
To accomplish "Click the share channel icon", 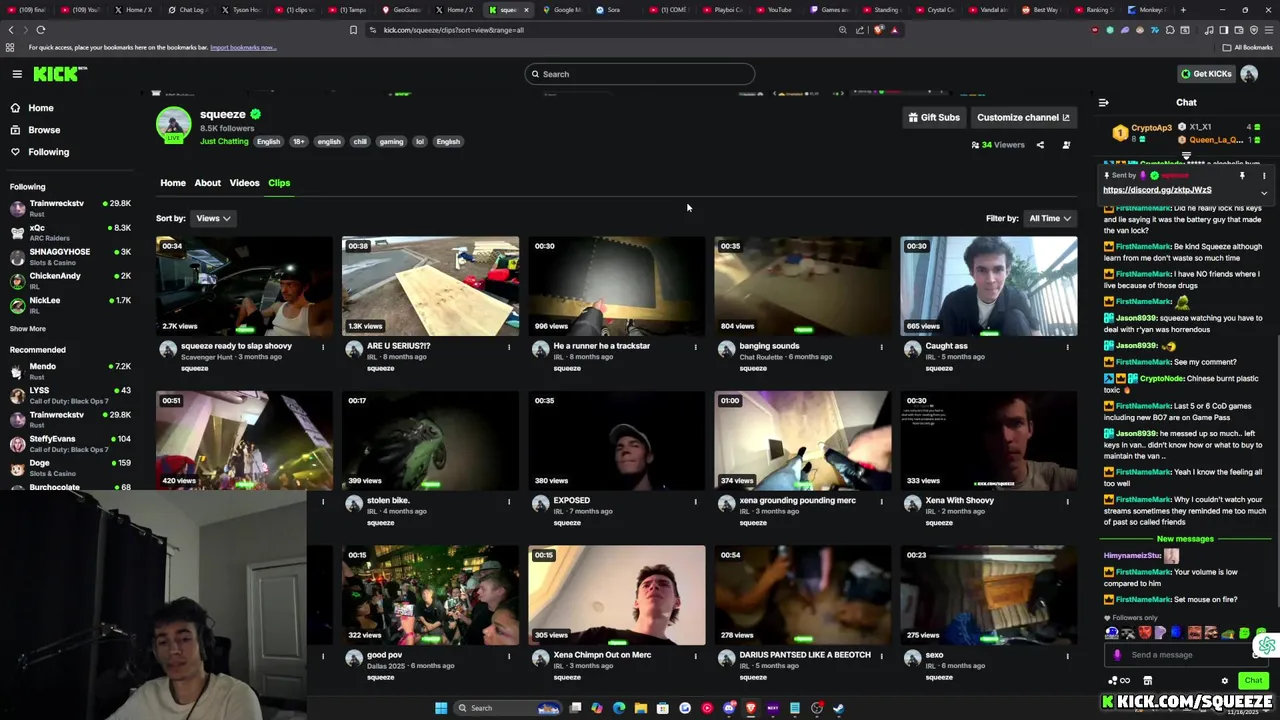I will tap(1040, 145).
